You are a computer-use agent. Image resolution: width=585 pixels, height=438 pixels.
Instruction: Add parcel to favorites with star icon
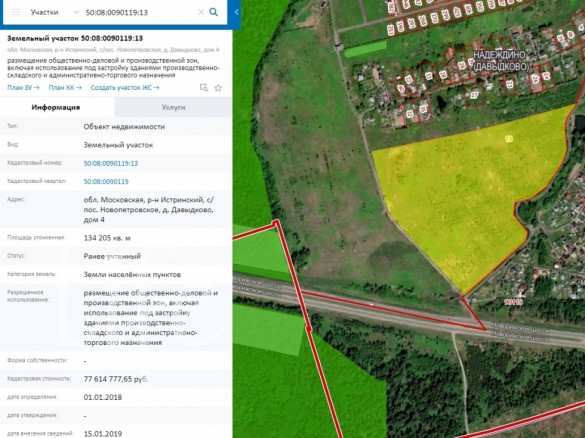[x=218, y=88]
